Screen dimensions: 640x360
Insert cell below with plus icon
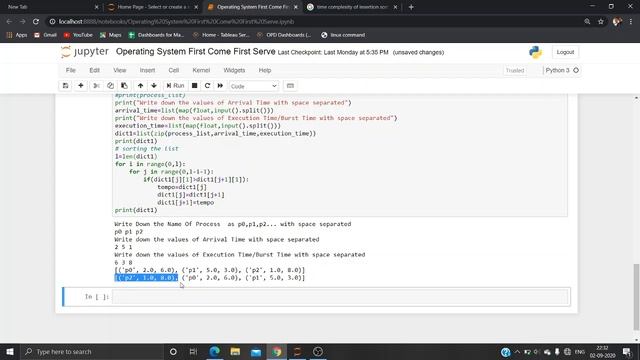81,86
